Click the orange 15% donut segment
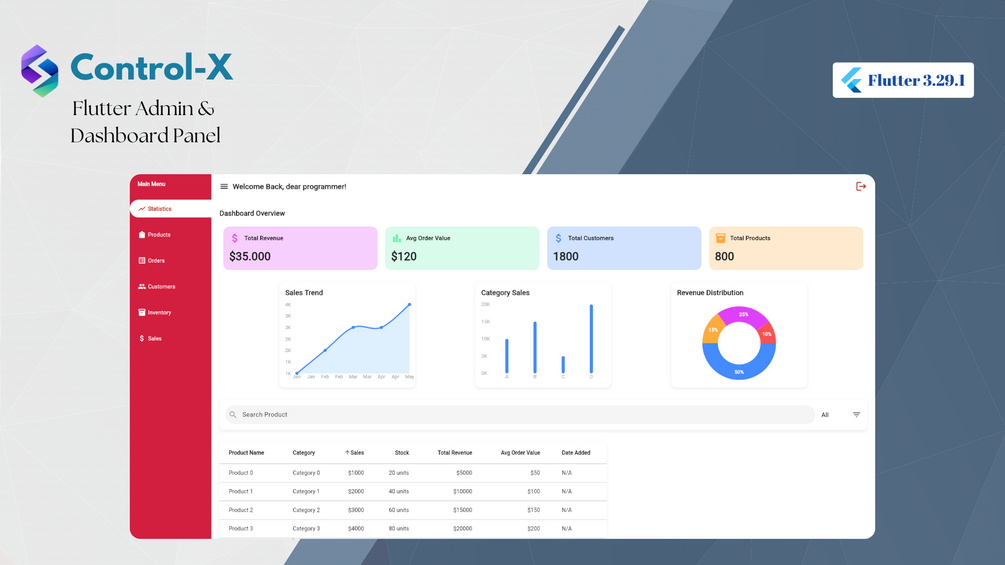Screen dimensions: 1005x565 pyautogui.click(x=713, y=330)
